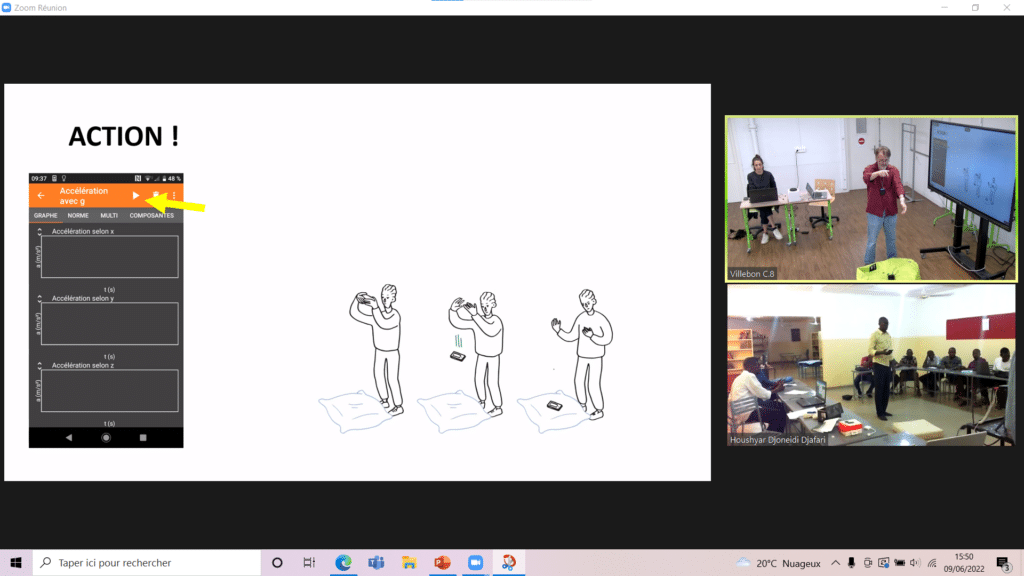Open File Explorer from the taskbar
This screenshot has height=576, width=1024.
pyautogui.click(x=409, y=562)
